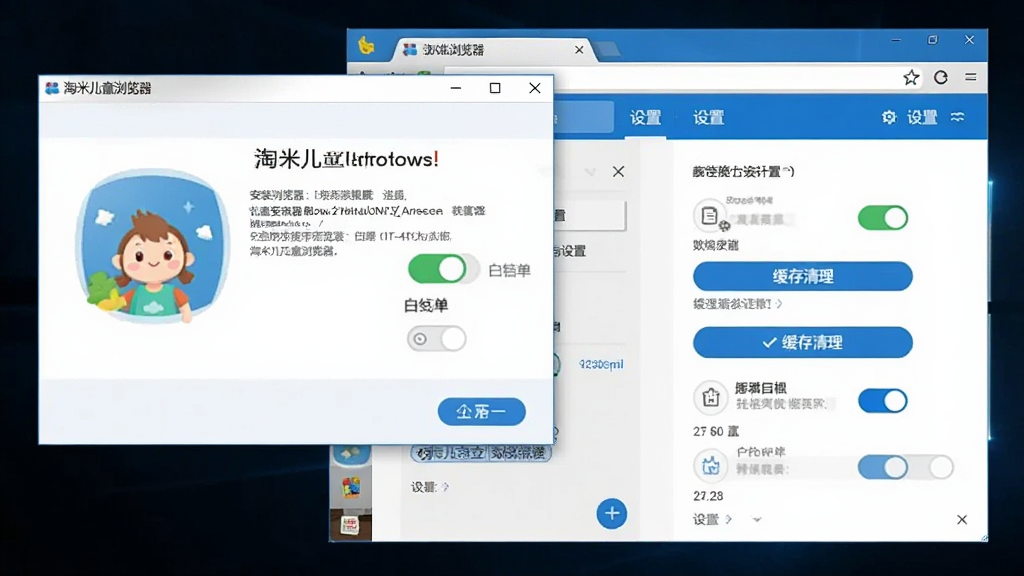
Task: Minimize the 淘米儿童浏览器 dialog window
Action: pyautogui.click(x=456, y=88)
